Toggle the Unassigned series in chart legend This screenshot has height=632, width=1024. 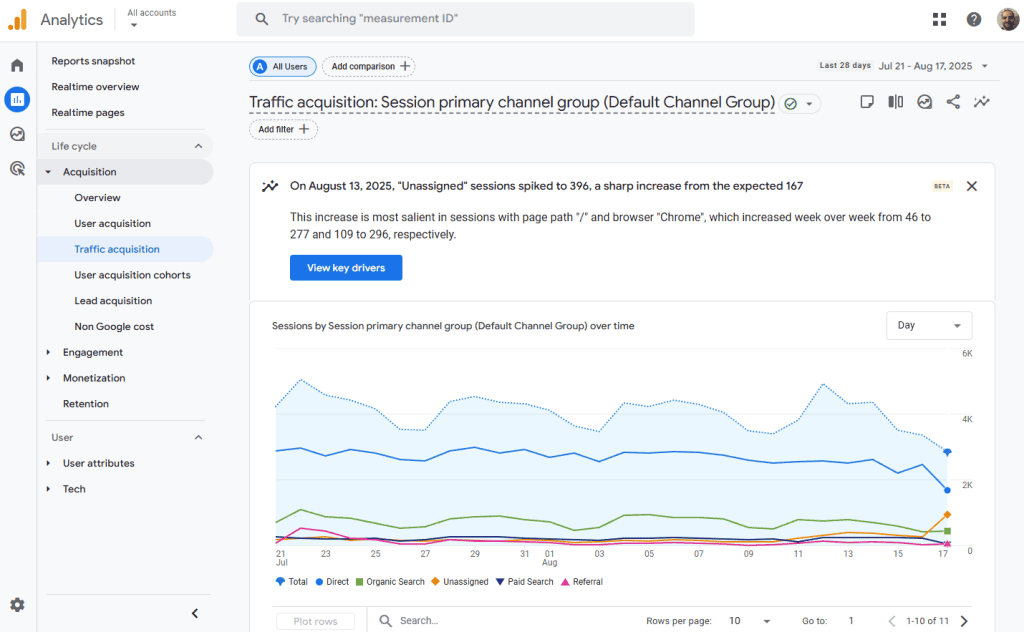point(460,582)
